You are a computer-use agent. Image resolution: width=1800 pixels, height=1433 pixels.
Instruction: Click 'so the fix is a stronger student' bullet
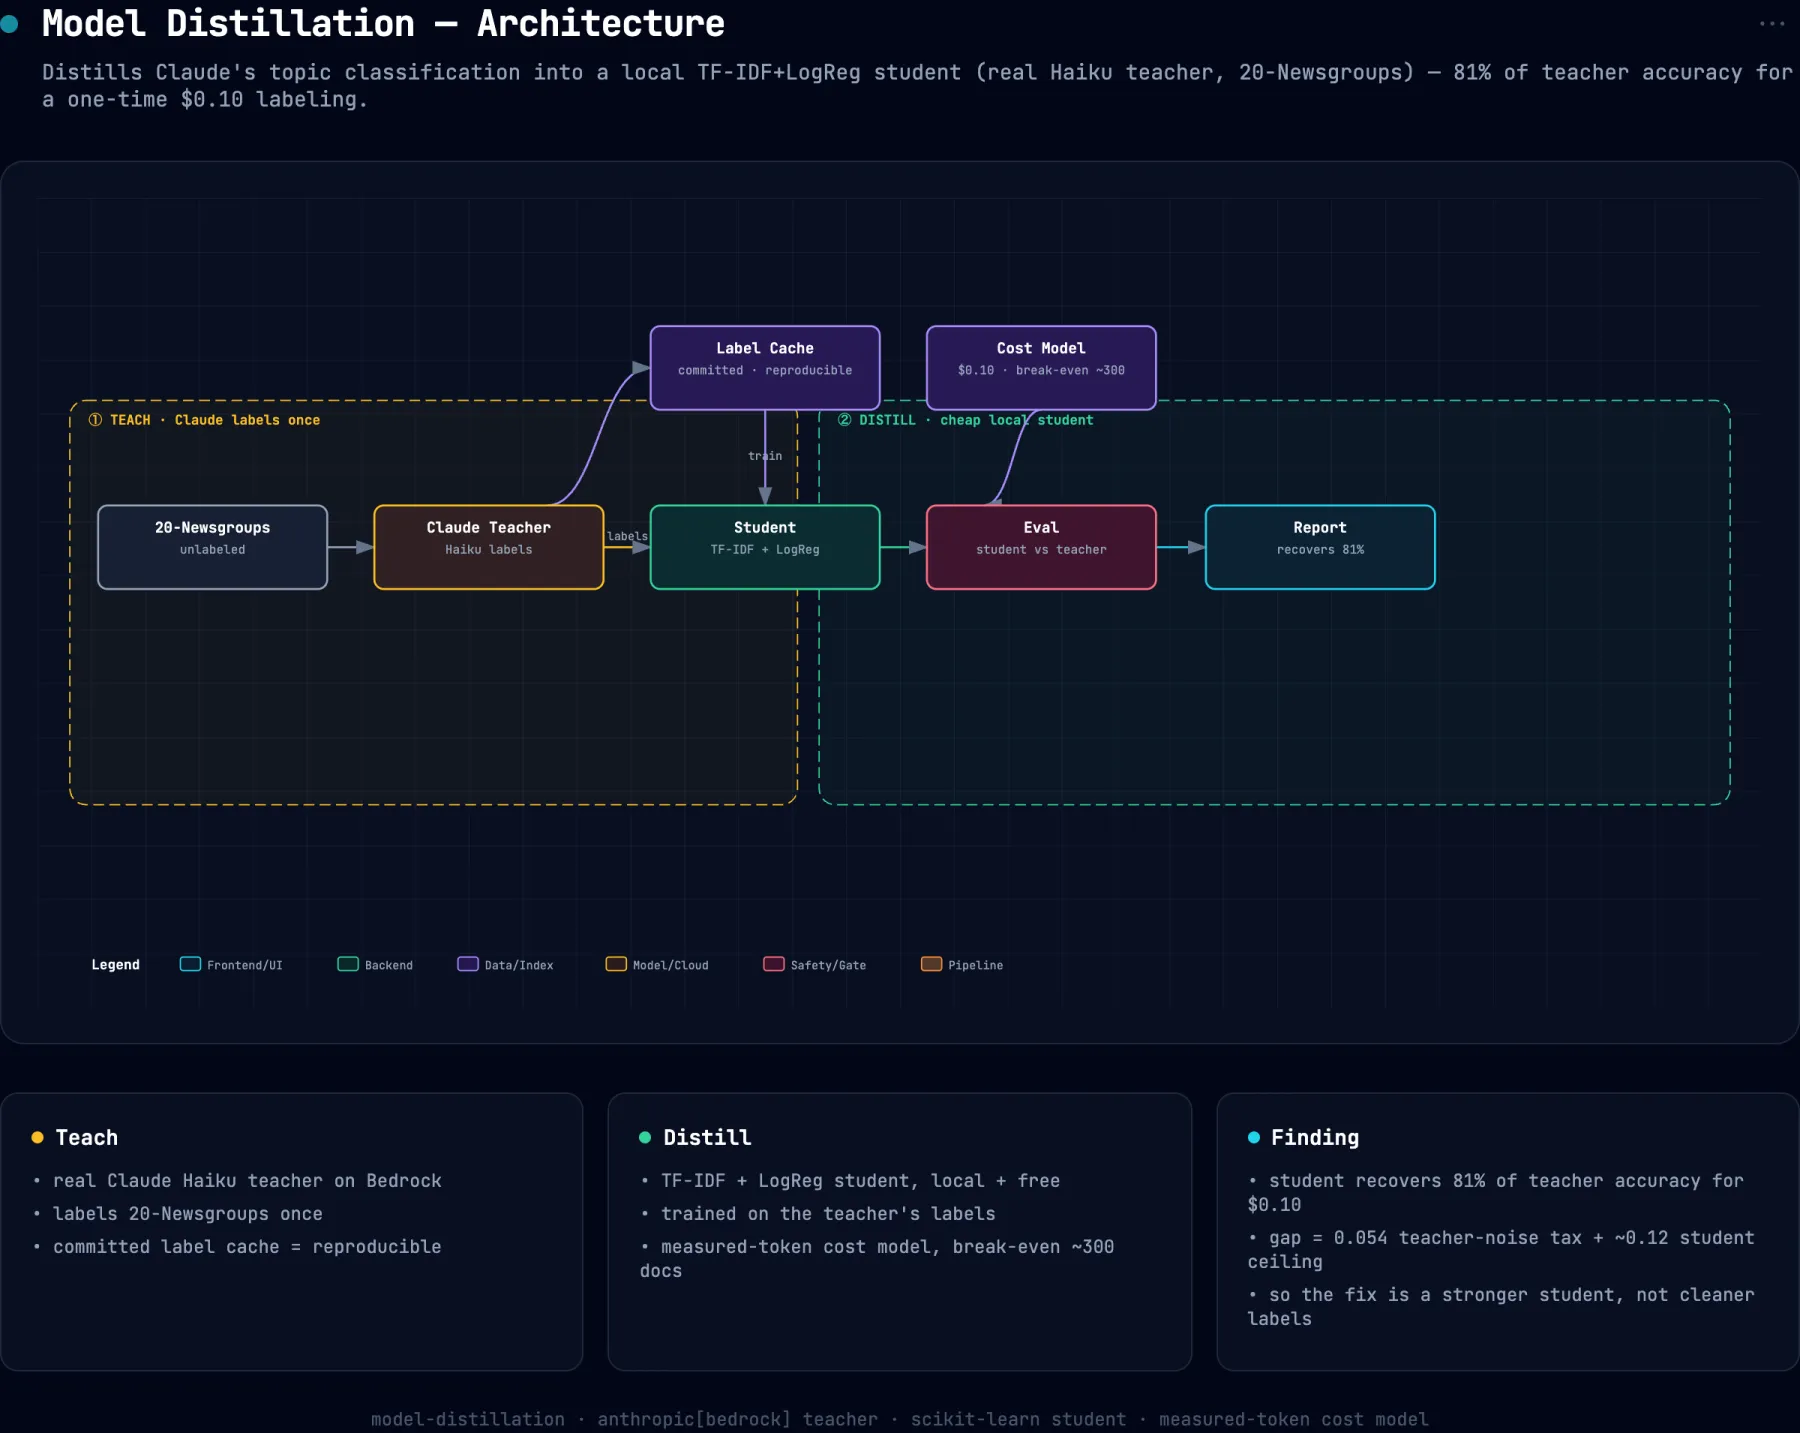pos(1501,1307)
